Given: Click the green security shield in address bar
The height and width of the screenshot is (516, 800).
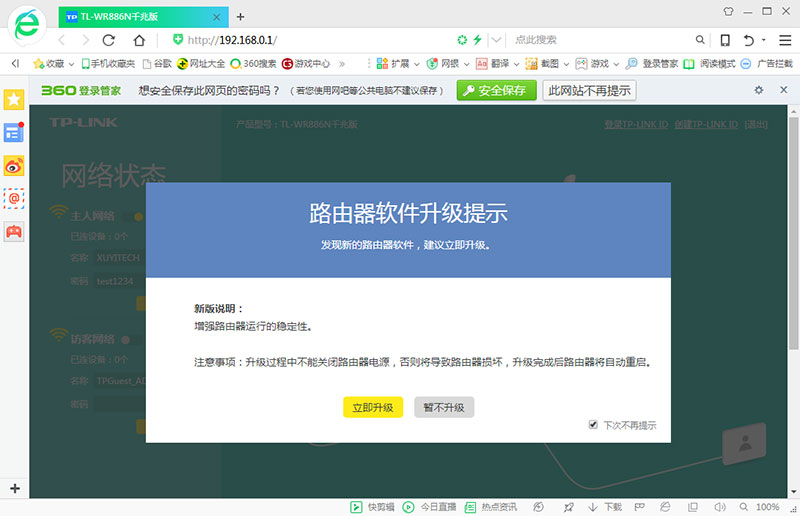Looking at the screenshot, I should point(178,39).
